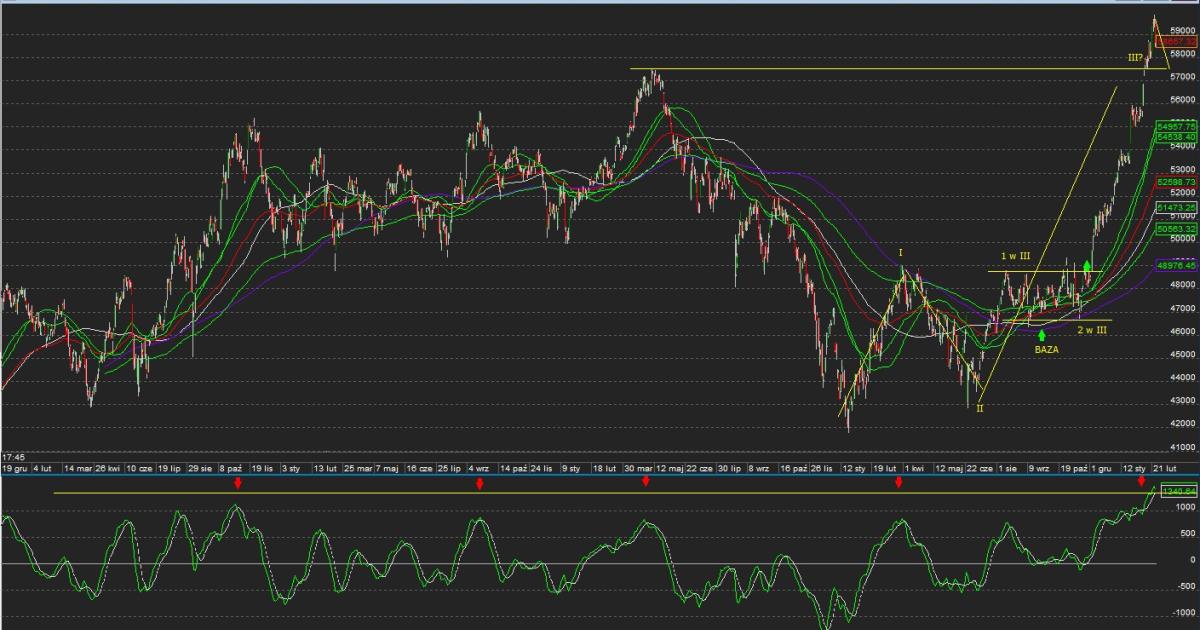Viewport: 1200px width, 630px height.
Task: Click the 19 gru date on time axis
Action: [x=13, y=468]
